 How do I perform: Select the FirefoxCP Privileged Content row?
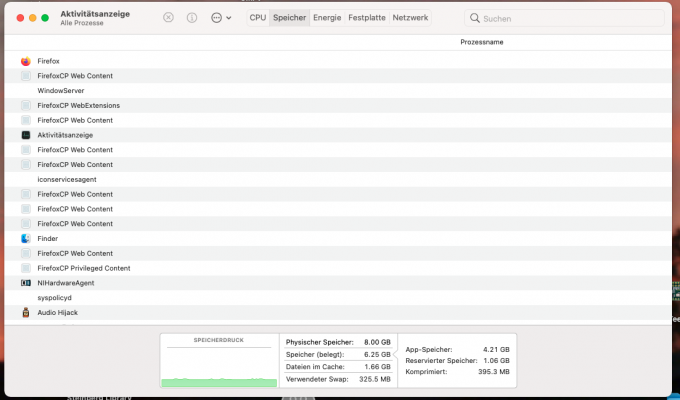tap(338, 268)
